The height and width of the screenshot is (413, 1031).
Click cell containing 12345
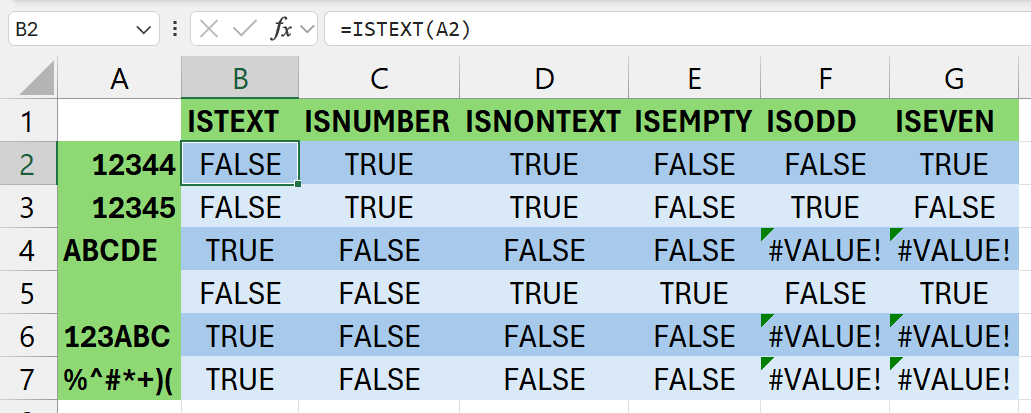(x=119, y=207)
